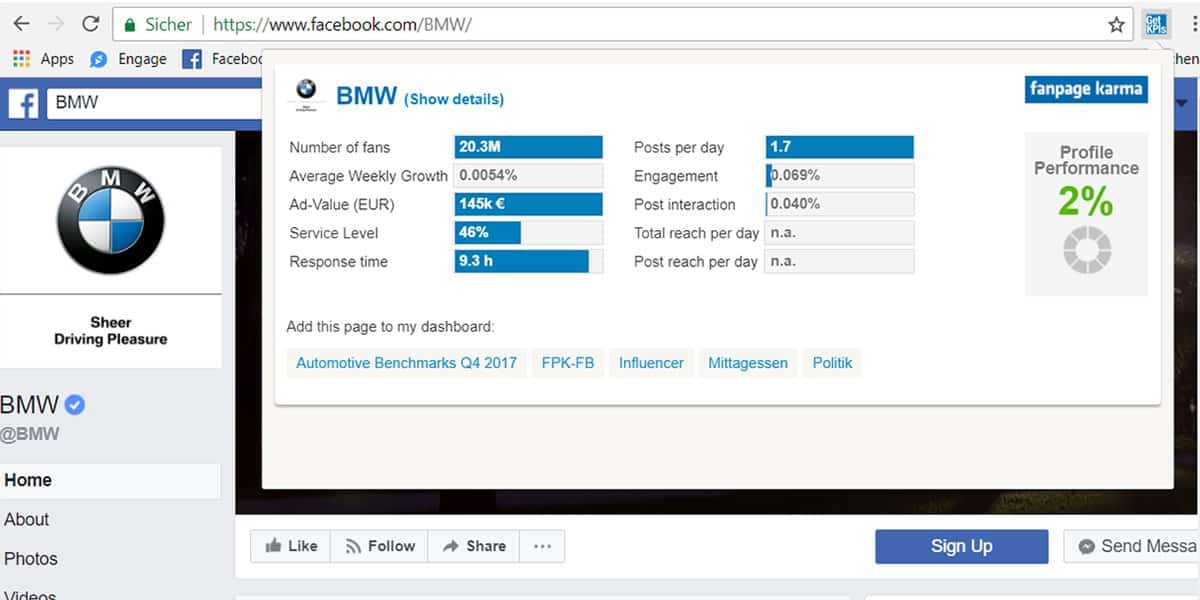
Task: Share the BMW page
Action: coord(474,546)
